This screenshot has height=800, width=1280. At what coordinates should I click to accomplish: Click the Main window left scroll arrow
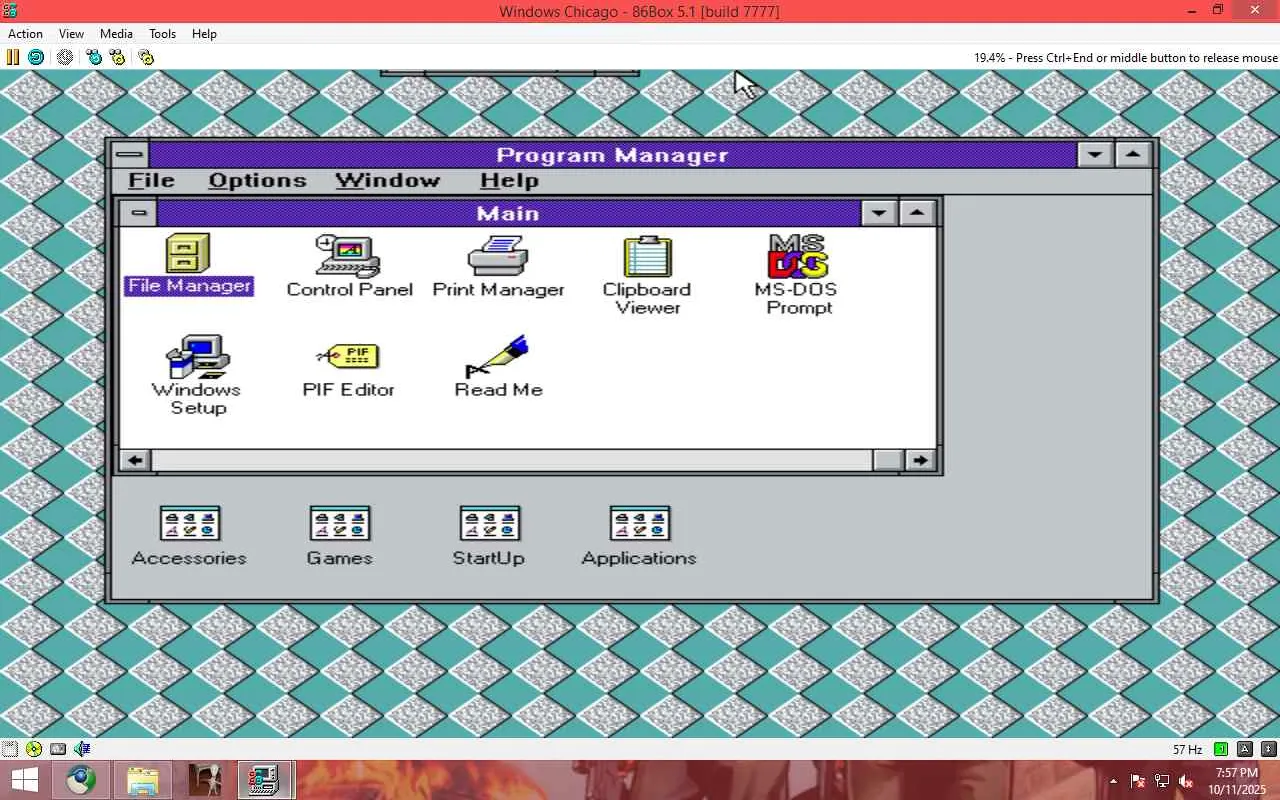pyautogui.click(x=135, y=460)
